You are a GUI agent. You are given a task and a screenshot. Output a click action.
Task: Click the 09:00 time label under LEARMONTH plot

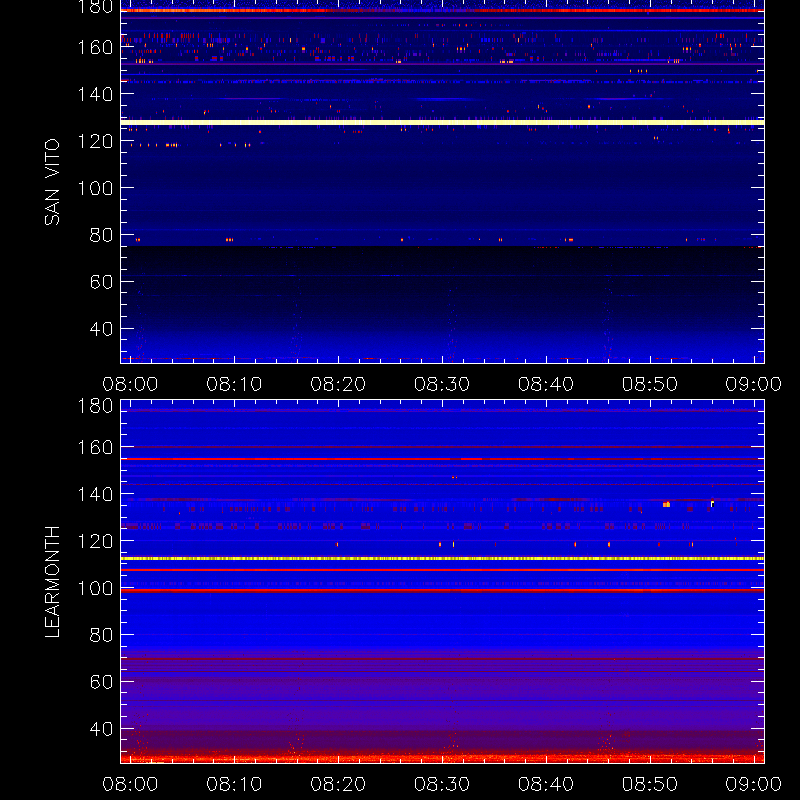click(x=754, y=784)
